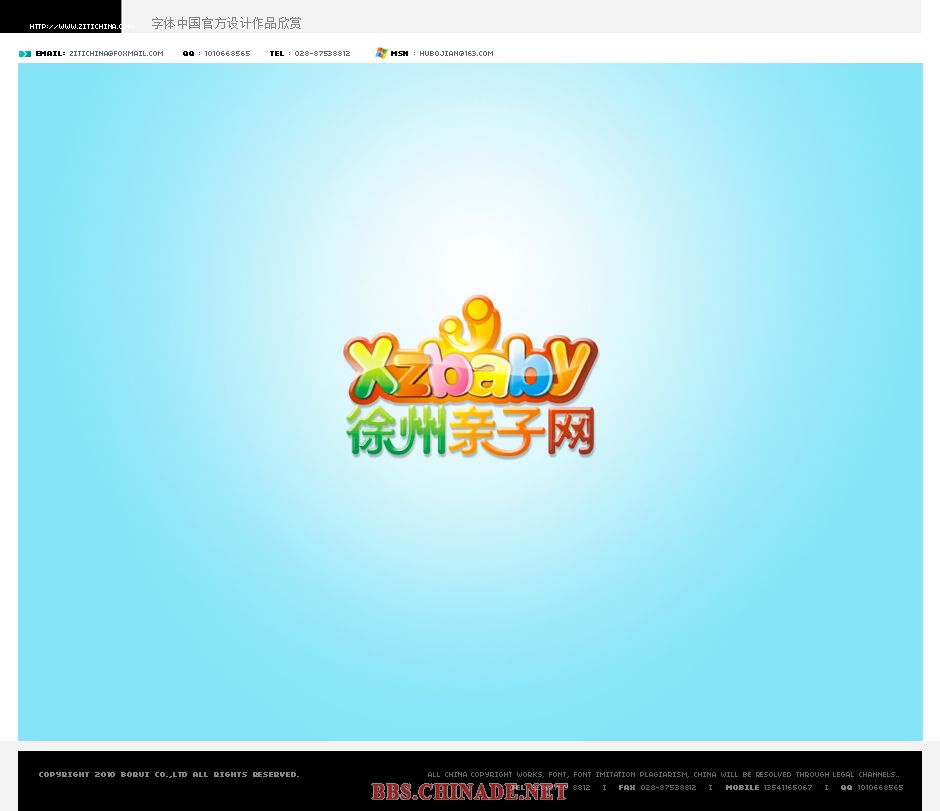The height and width of the screenshot is (811, 940).
Task: Click the FAX number in the footer
Action: pos(668,788)
